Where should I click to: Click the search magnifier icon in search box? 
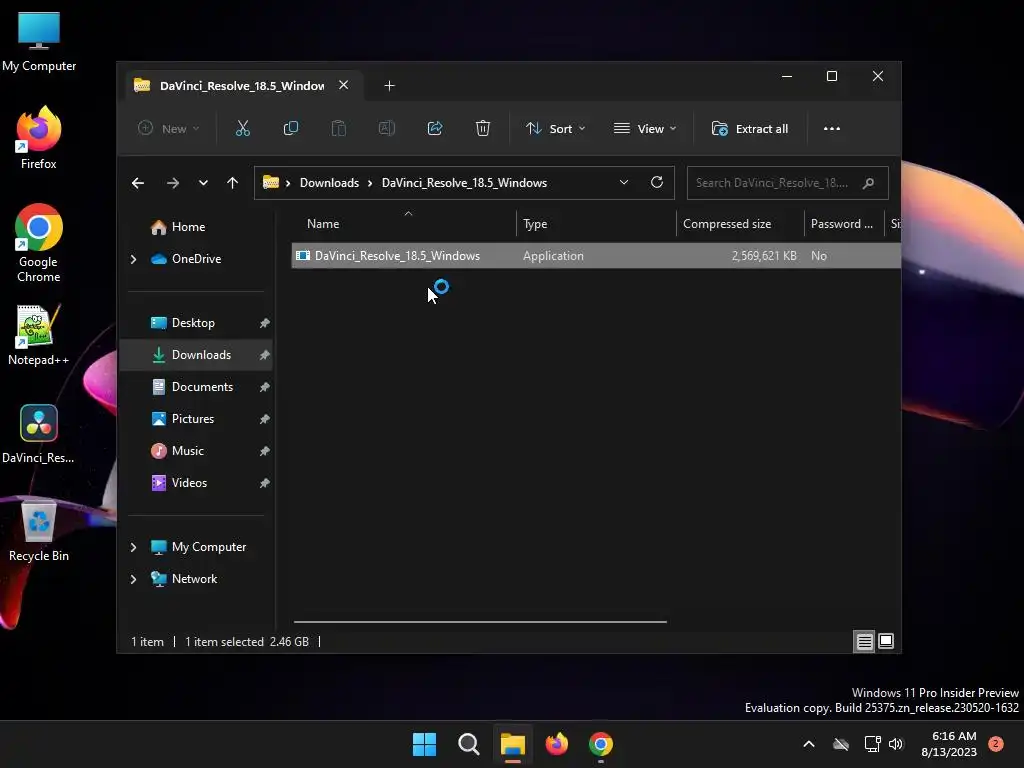pyautogui.click(x=868, y=183)
